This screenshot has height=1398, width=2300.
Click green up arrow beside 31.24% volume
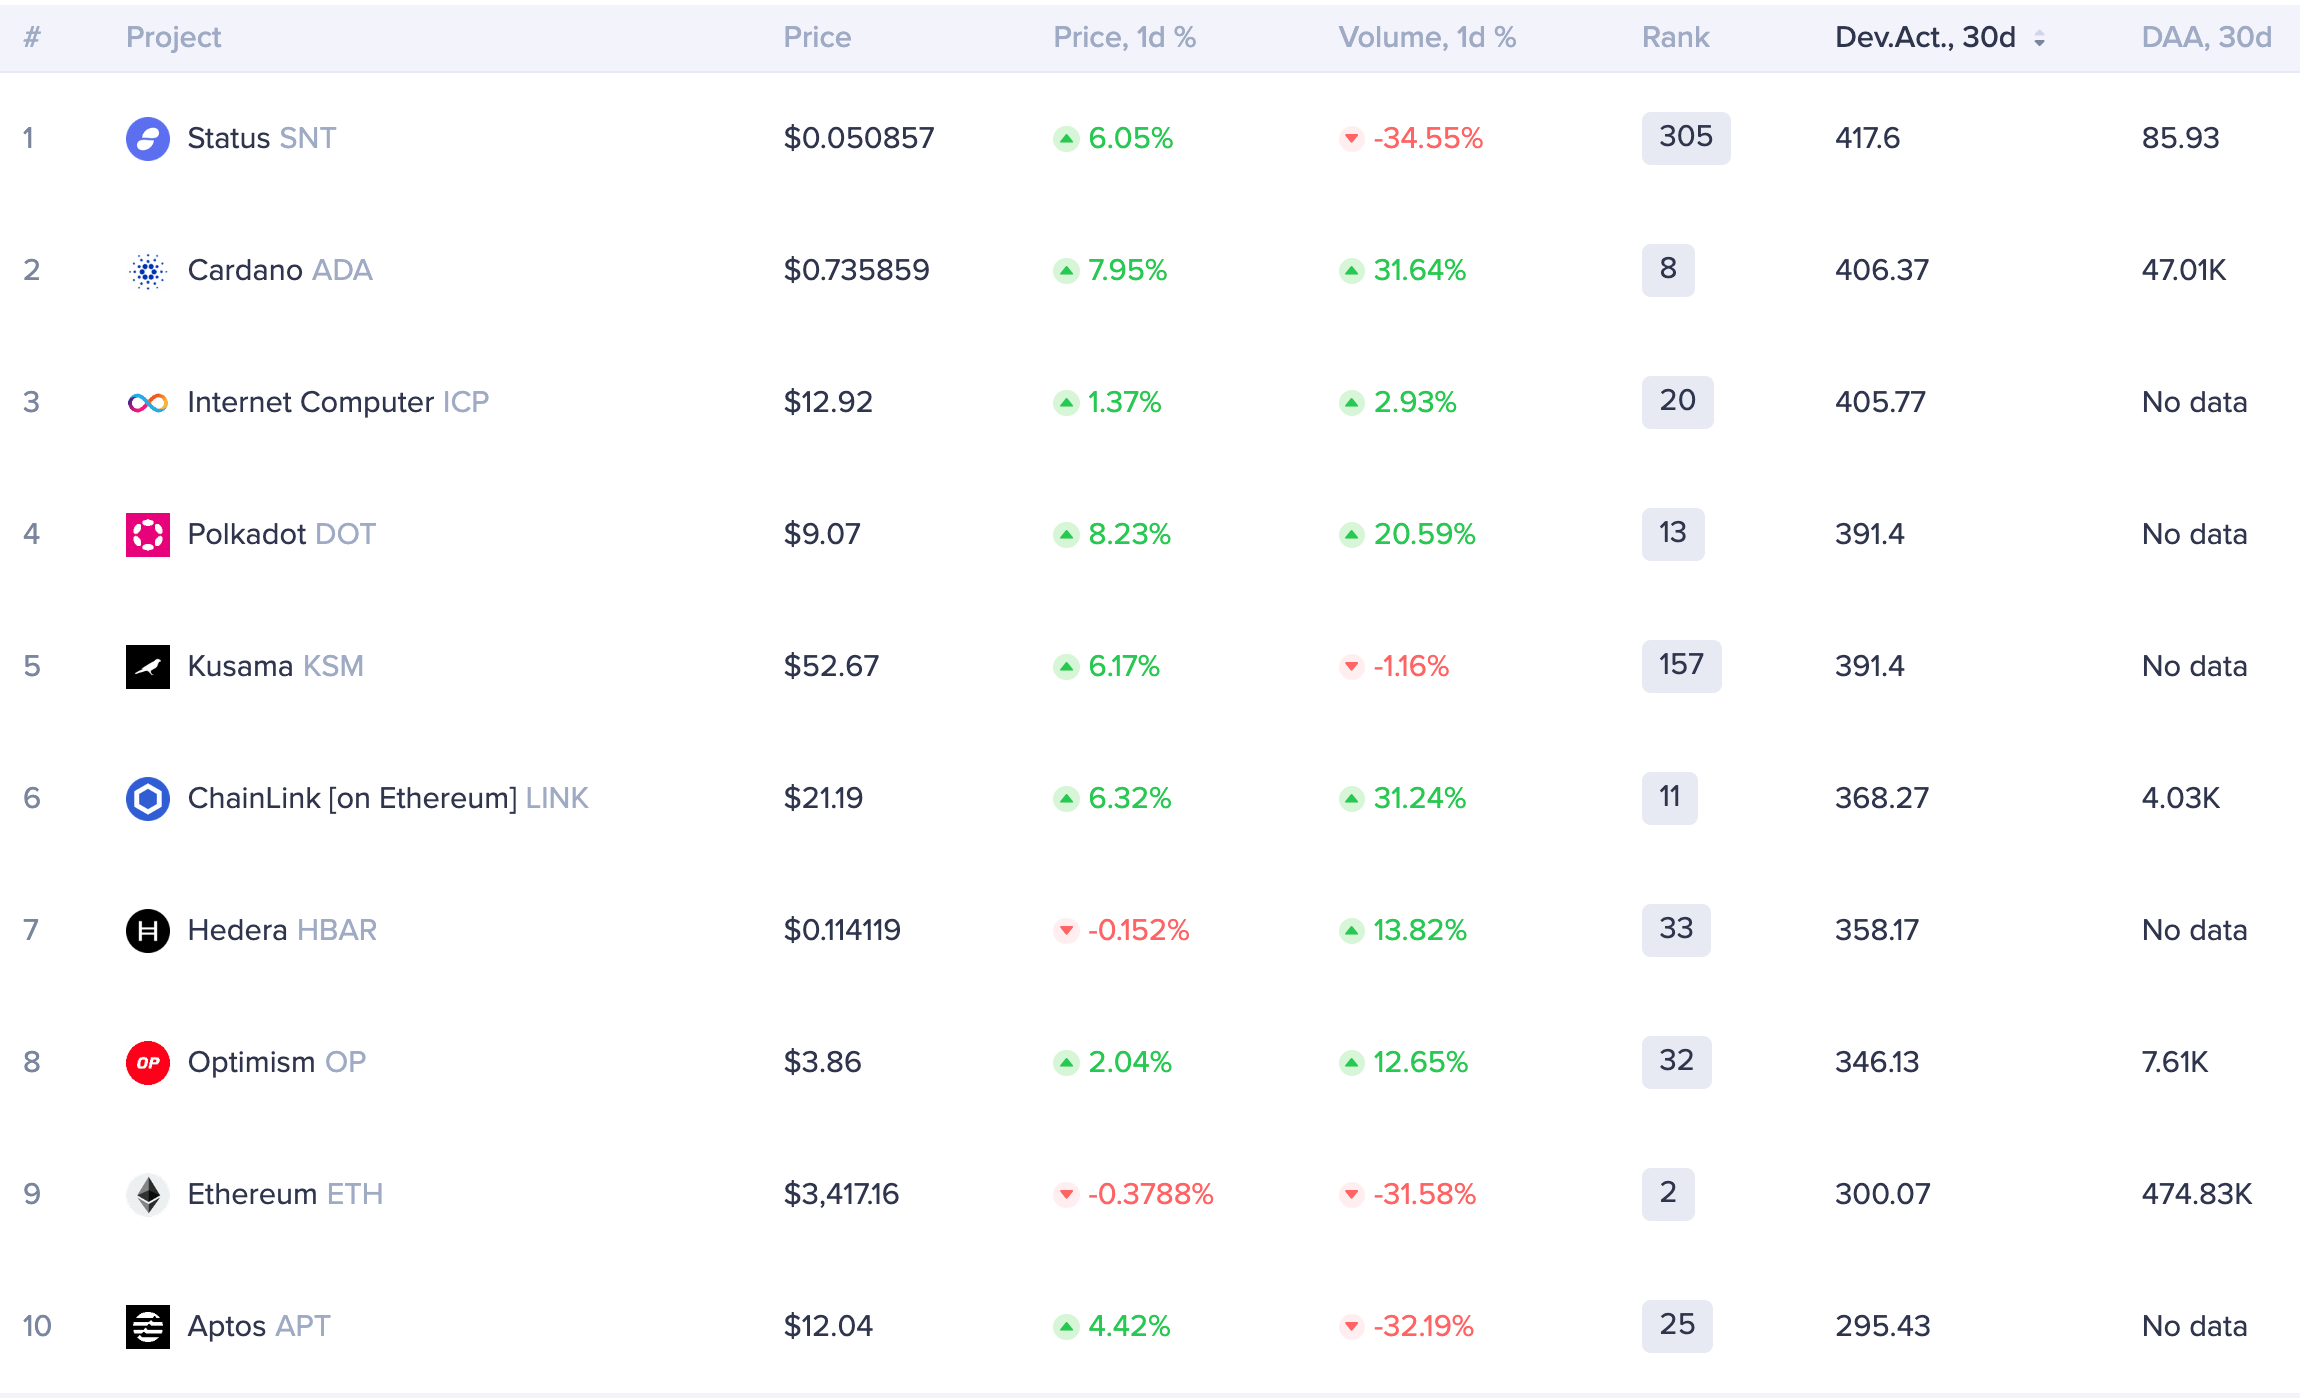click(1351, 798)
